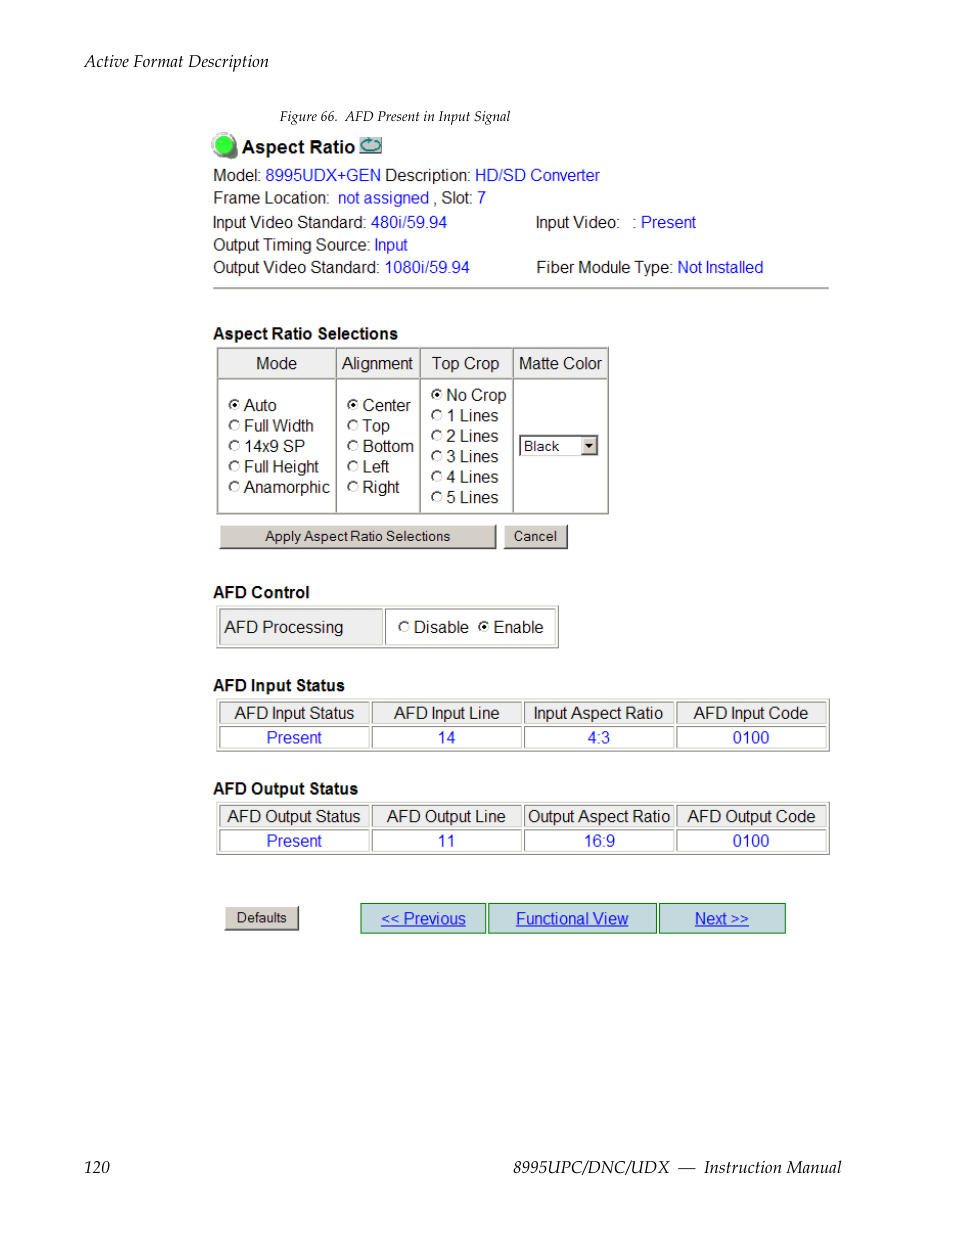The height and width of the screenshot is (1235, 954).
Task: Click the Cancel button
Action: (x=535, y=537)
